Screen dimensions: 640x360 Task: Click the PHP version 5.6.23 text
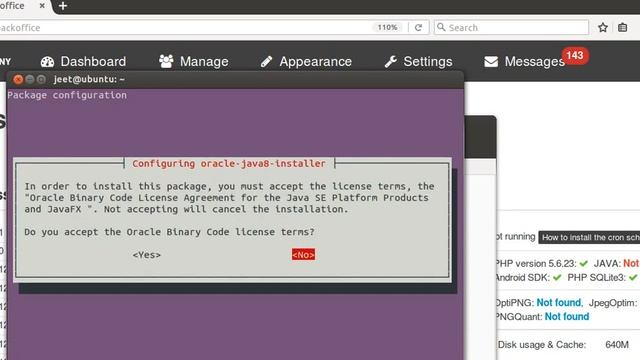(x=536, y=263)
